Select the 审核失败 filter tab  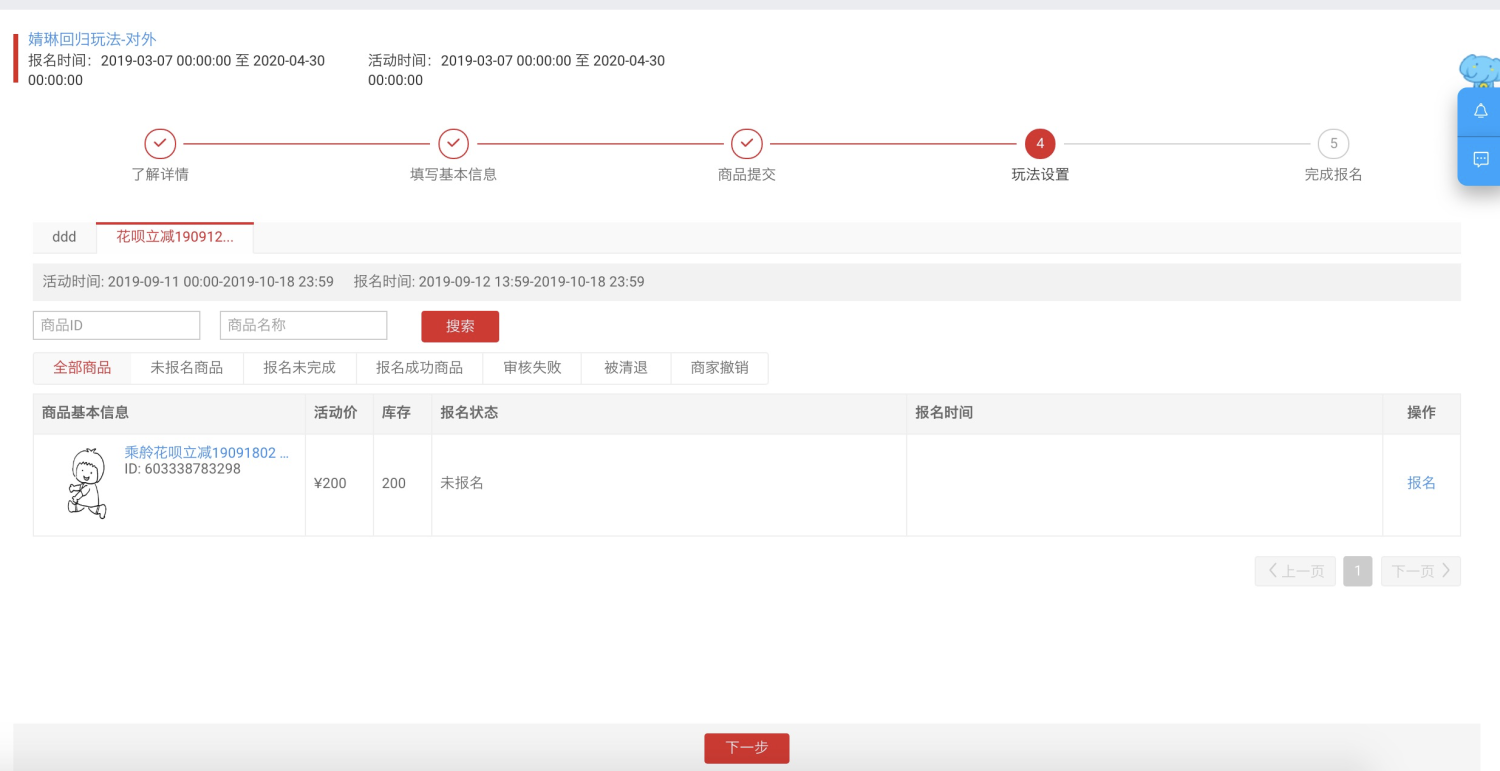click(x=532, y=368)
